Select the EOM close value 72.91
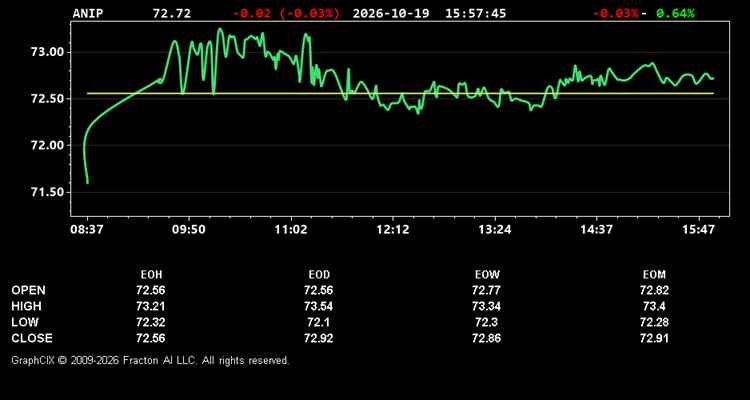Image resolution: width=750 pixels, height=400 pixels. (x=654, y=338)
